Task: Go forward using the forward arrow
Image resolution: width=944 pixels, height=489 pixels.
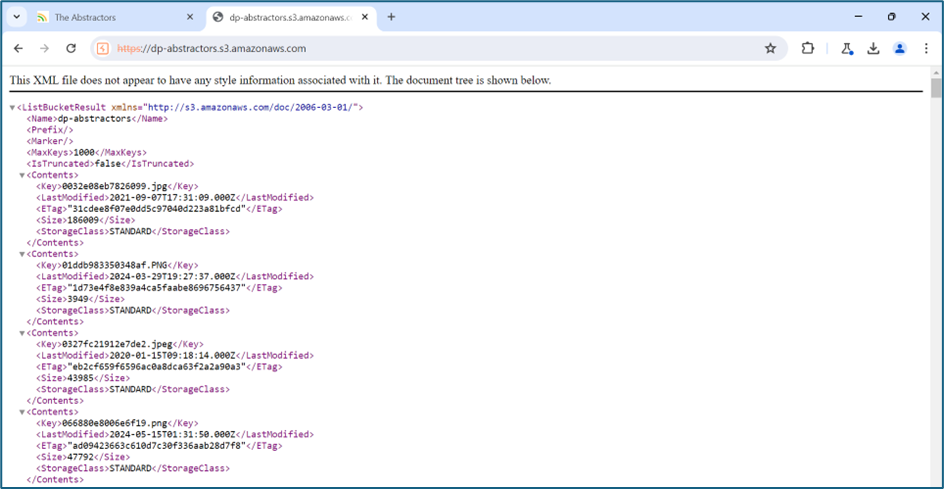Action: (44, 49)
